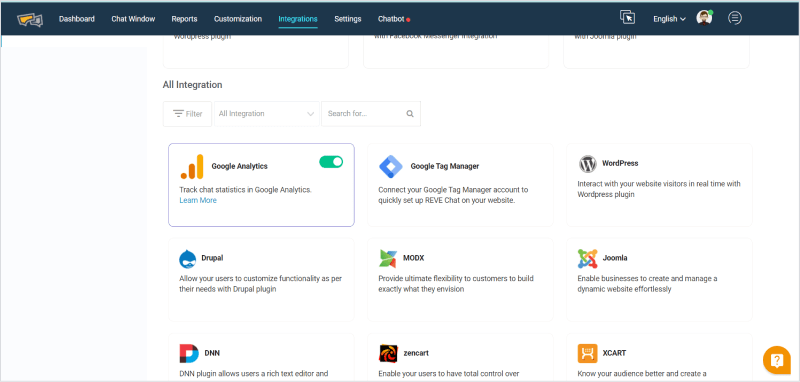Open the English language dropdown
This screenshot has height=382, width=800.
click(669, 19)
